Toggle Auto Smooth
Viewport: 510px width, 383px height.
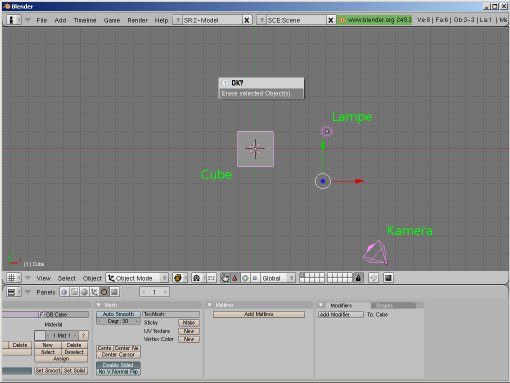(118, 314)
